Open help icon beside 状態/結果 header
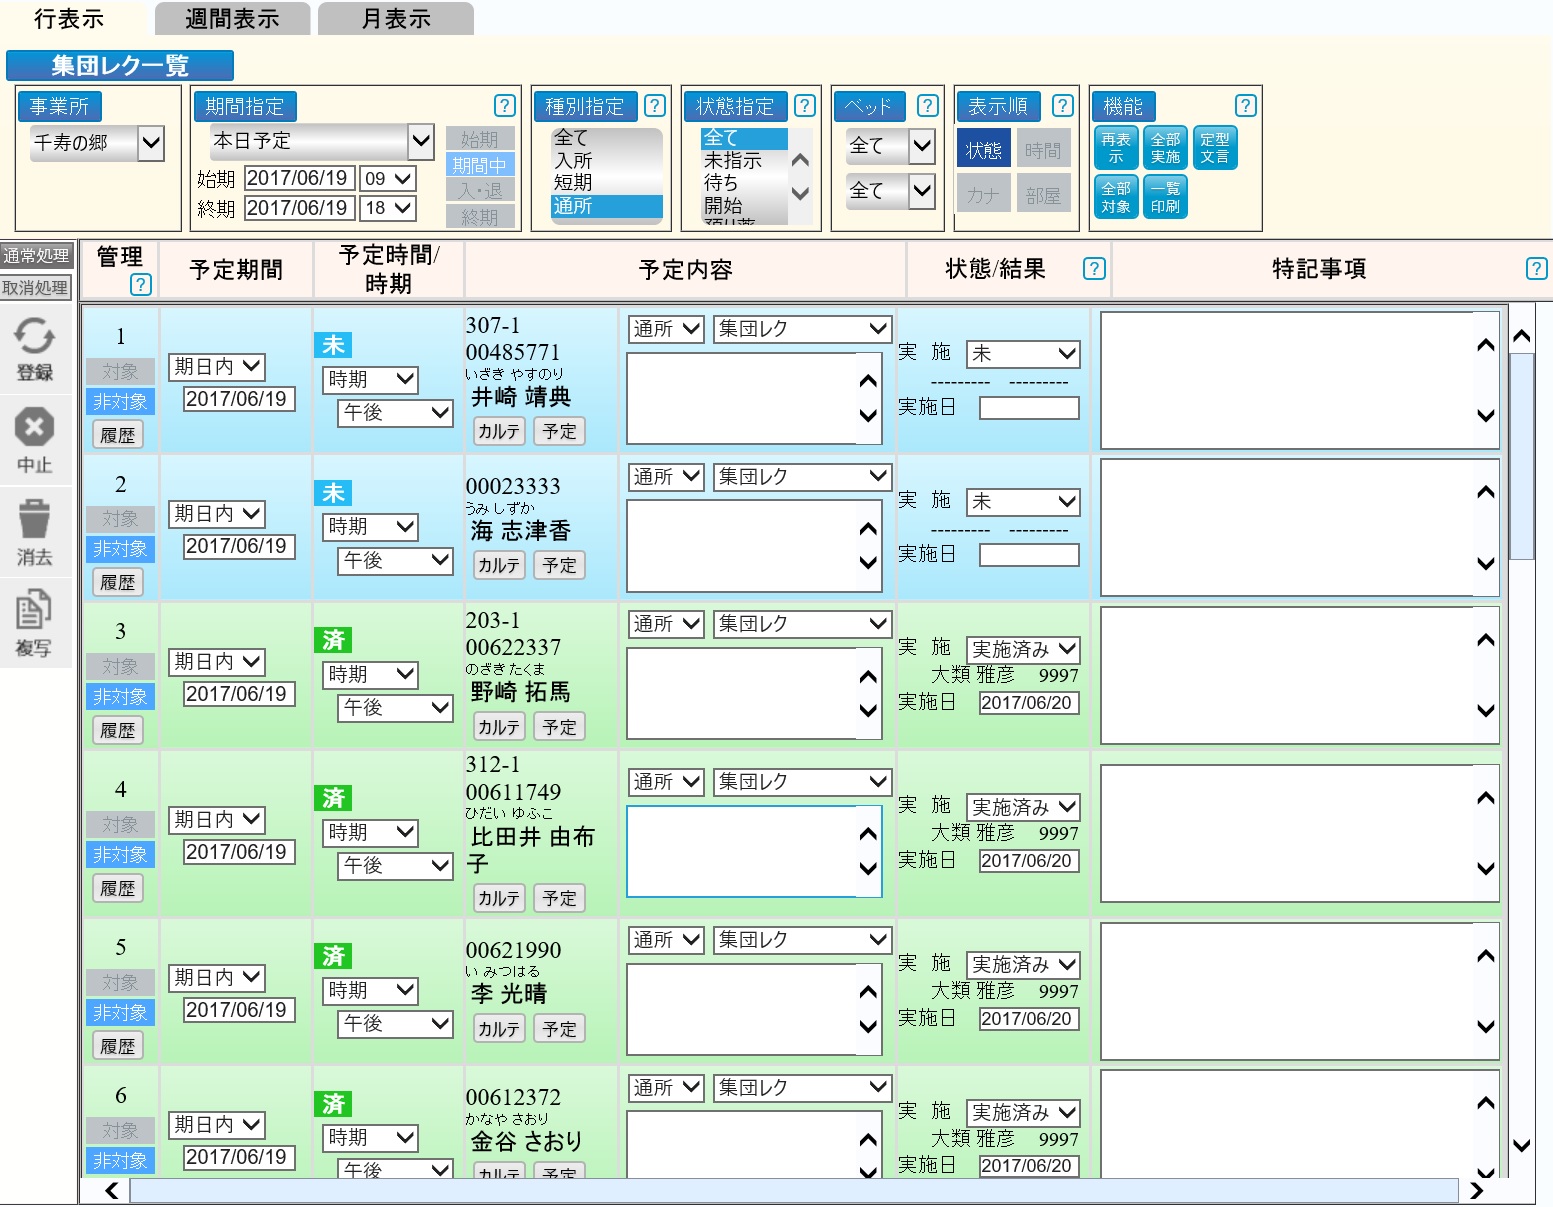 [x=1094, y=268]
